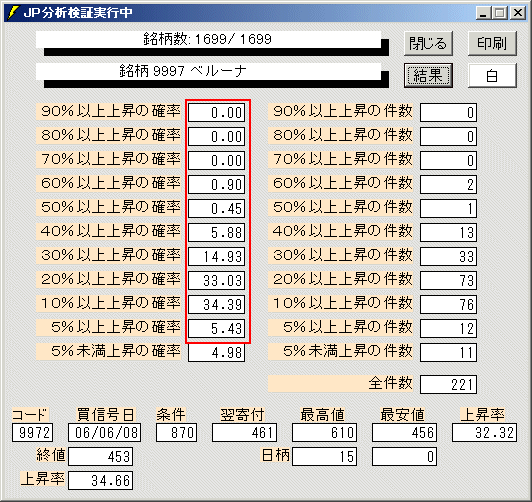
Task: Select the 条件 field showing 870
Action: [176, 432]
